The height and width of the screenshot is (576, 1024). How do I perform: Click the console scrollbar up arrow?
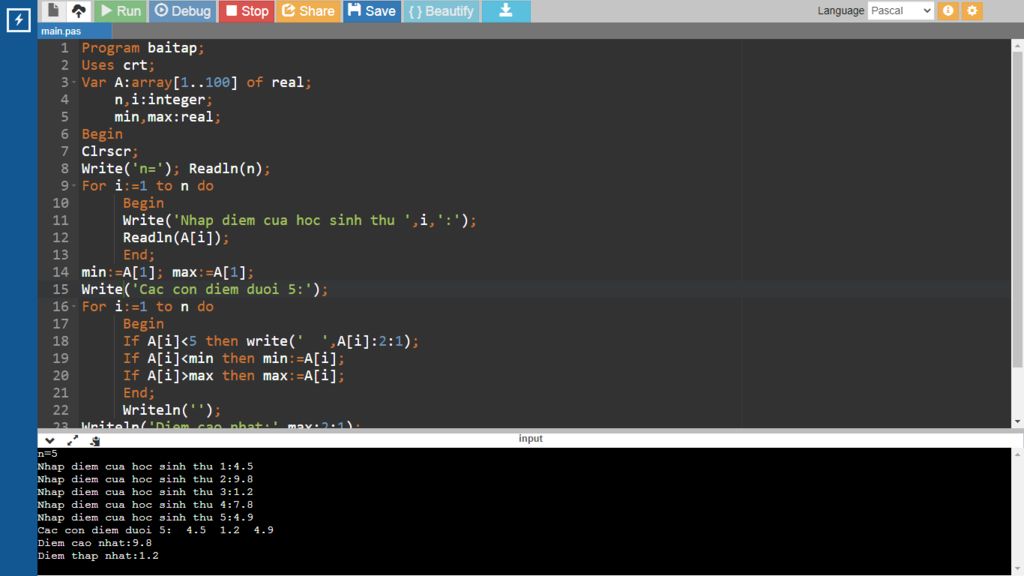pos(1017,453)
